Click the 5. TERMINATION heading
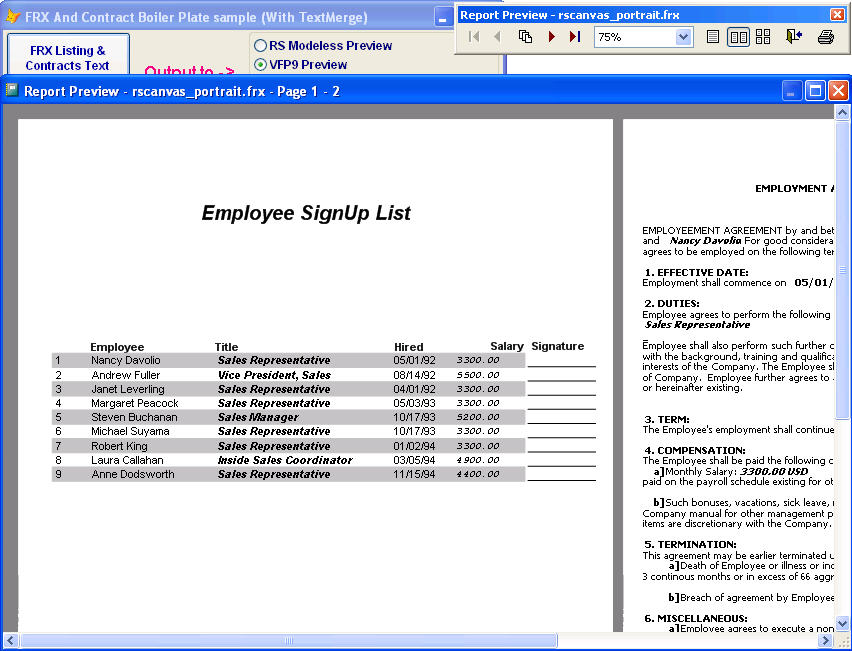Image resolution: width=852 pixels, height=651 pixels. click(691, 544)
